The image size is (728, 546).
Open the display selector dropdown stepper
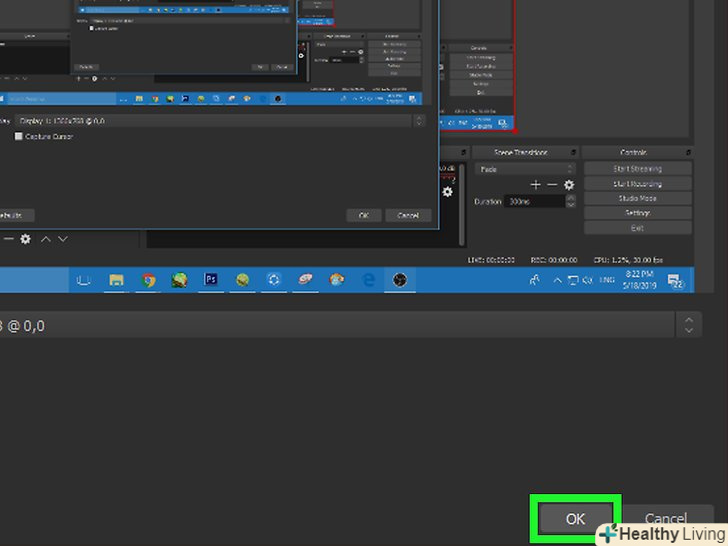click(687, 325)
